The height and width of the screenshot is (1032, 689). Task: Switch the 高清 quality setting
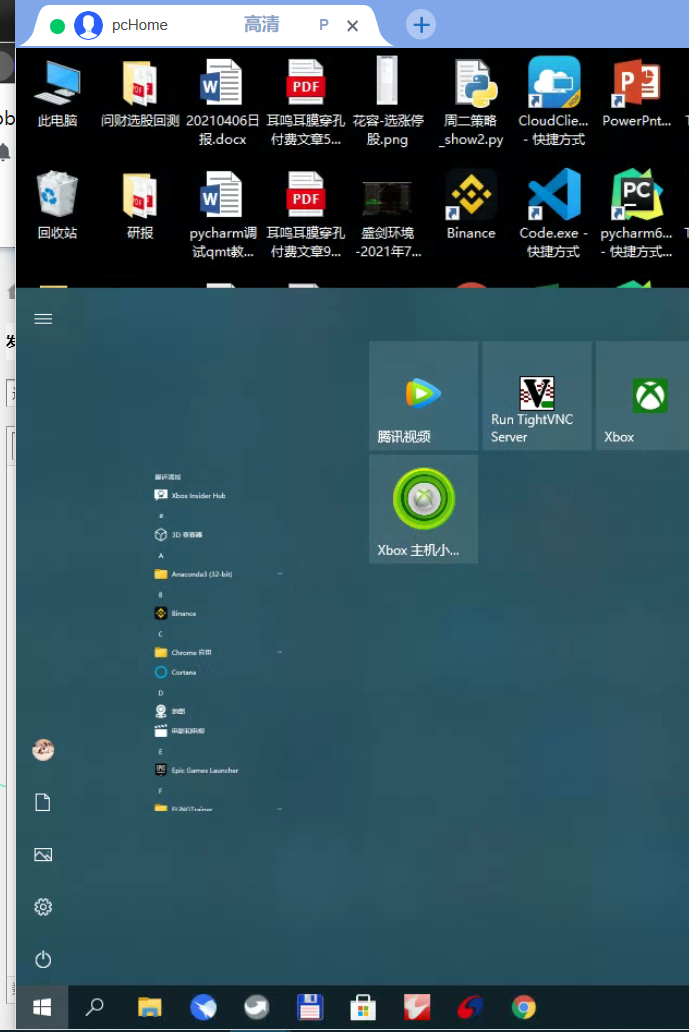[262, 25]
